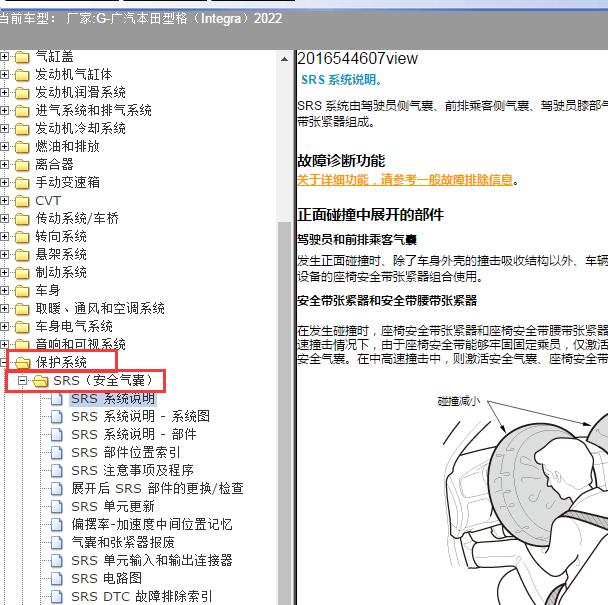Click the 转向系统 folder icon
The image size is (608, 605).
pyautogui.click(x=22, y=237)
